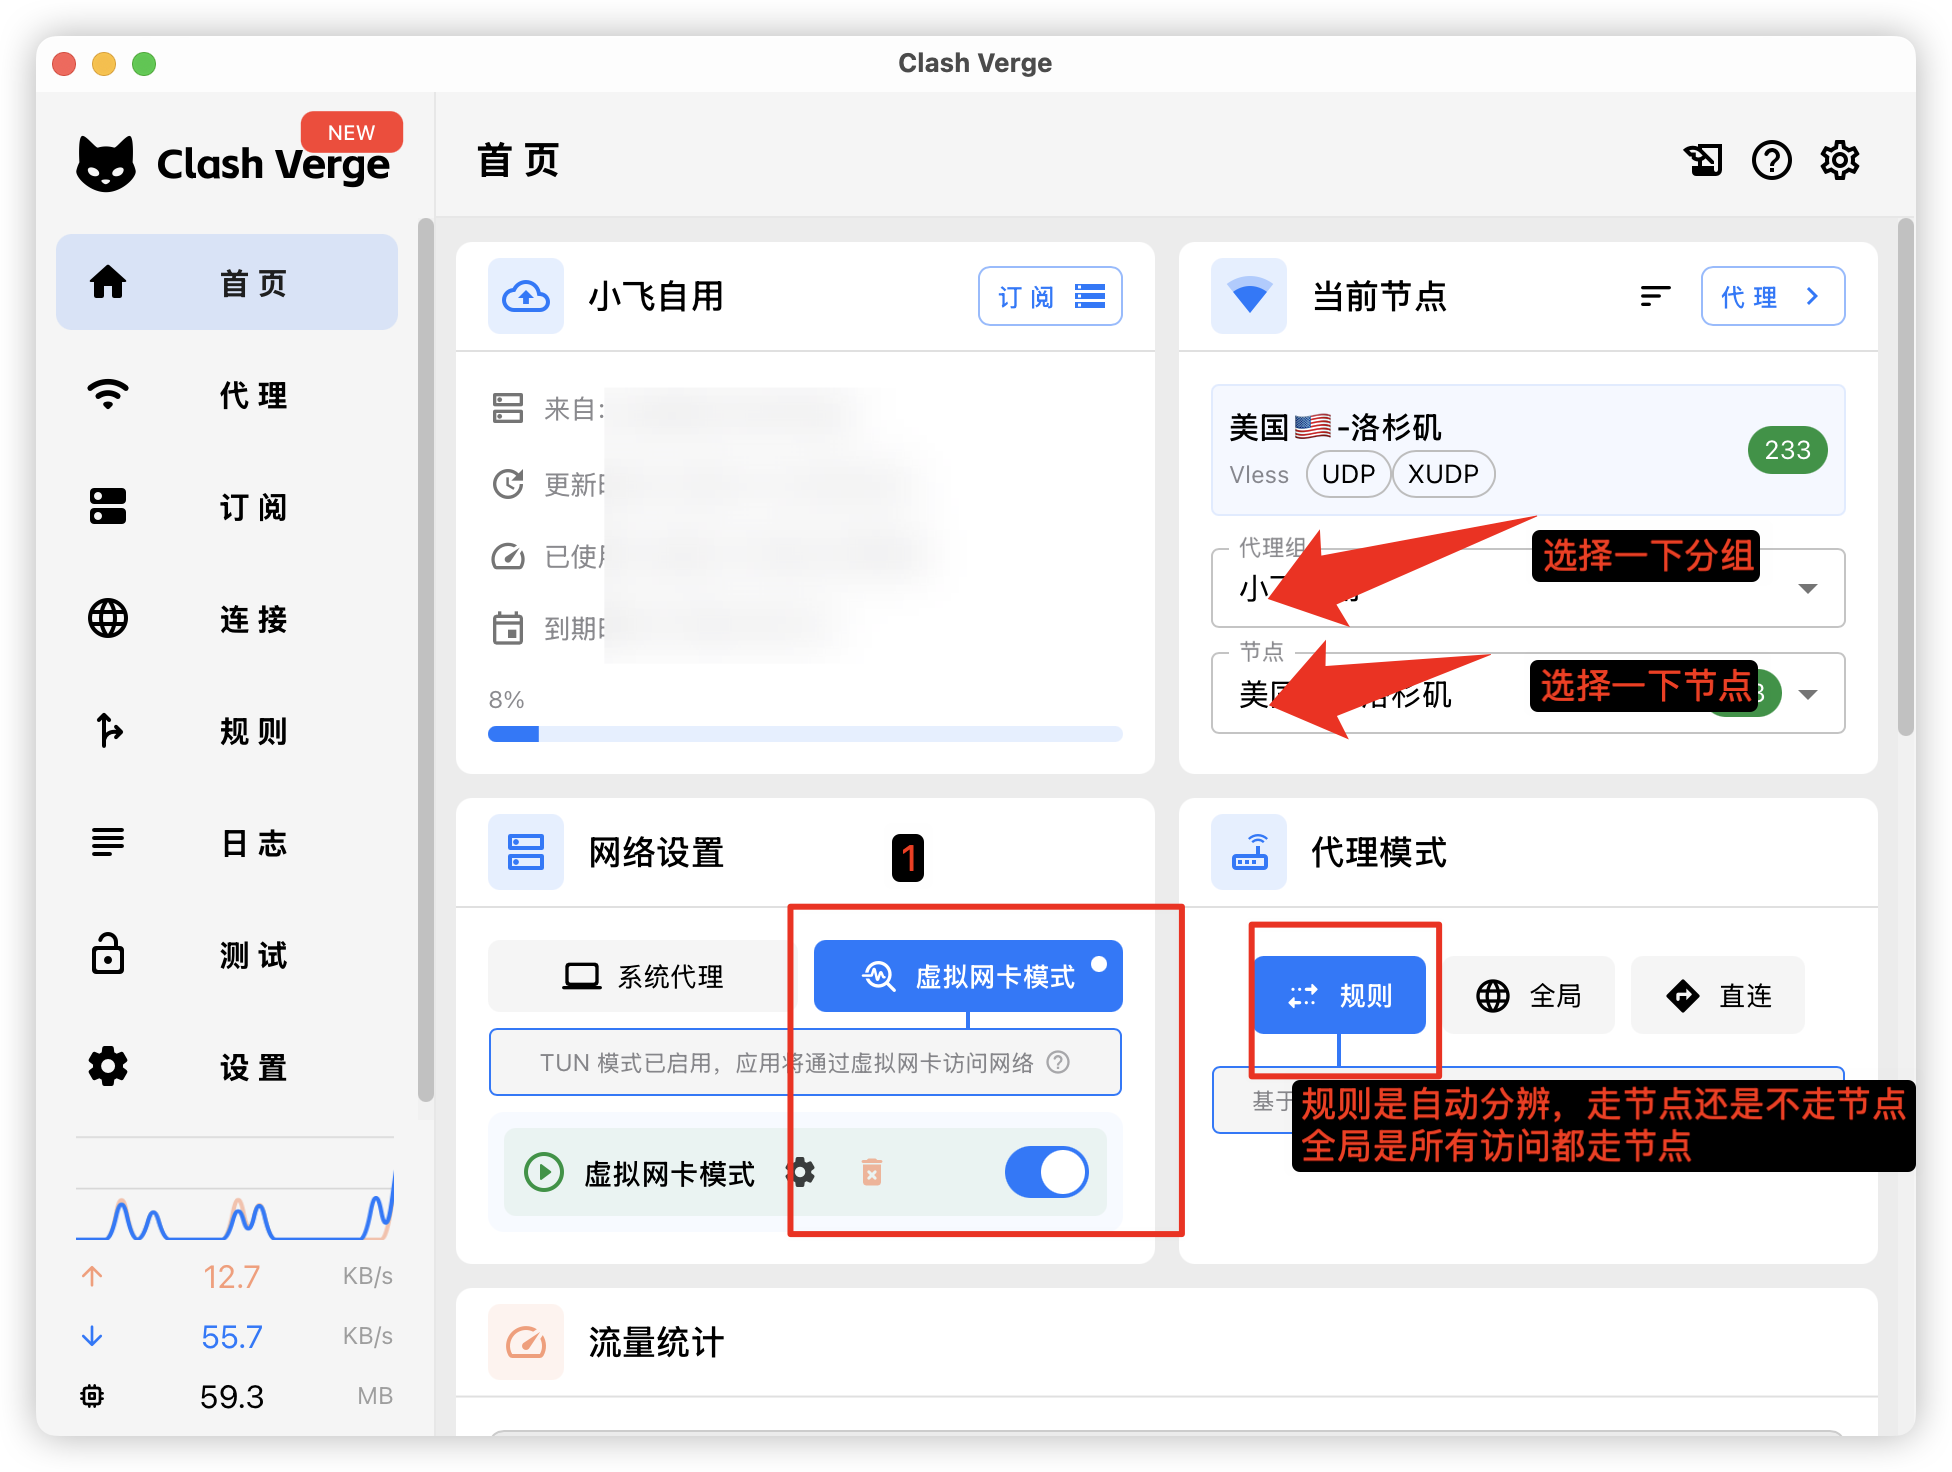Select the 直连 proxy mode
Screen dimensions: 1952x1472
[1718, 995]
